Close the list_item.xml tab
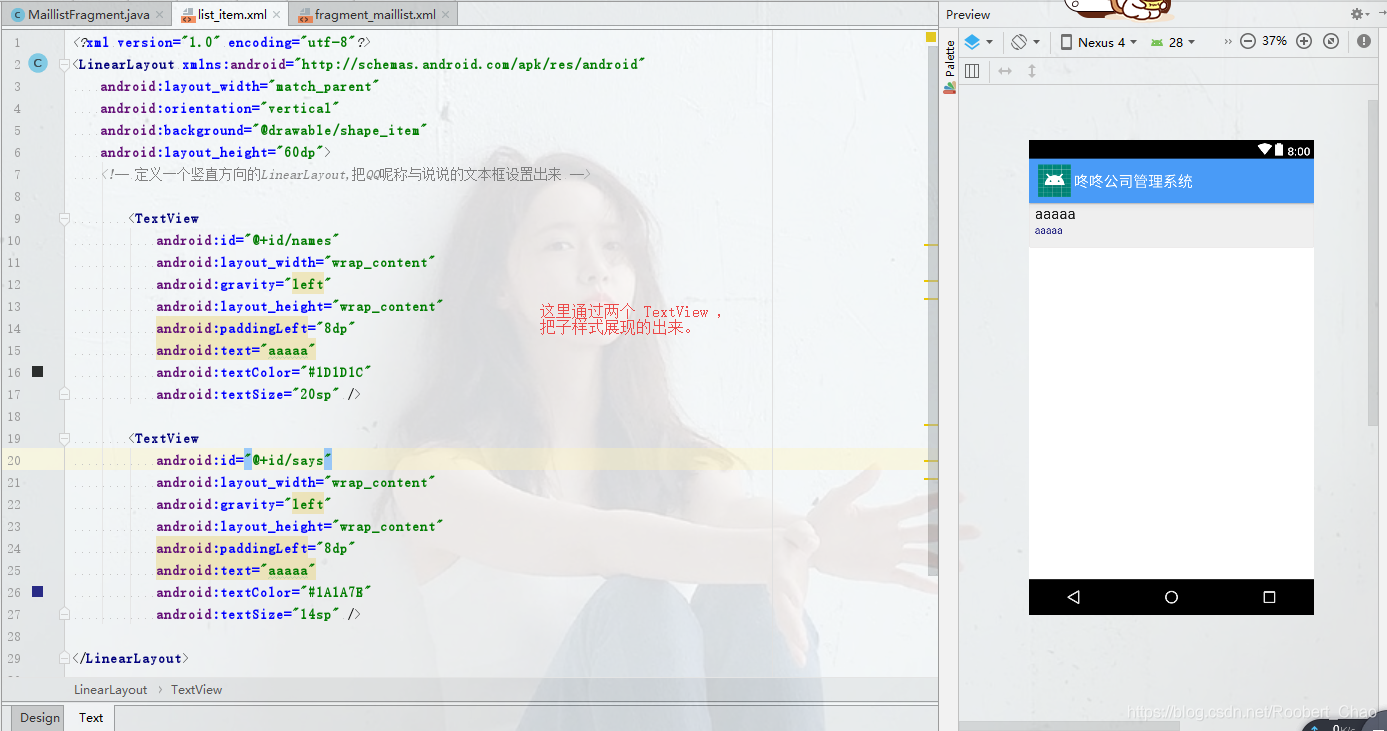 coord(277,15)
